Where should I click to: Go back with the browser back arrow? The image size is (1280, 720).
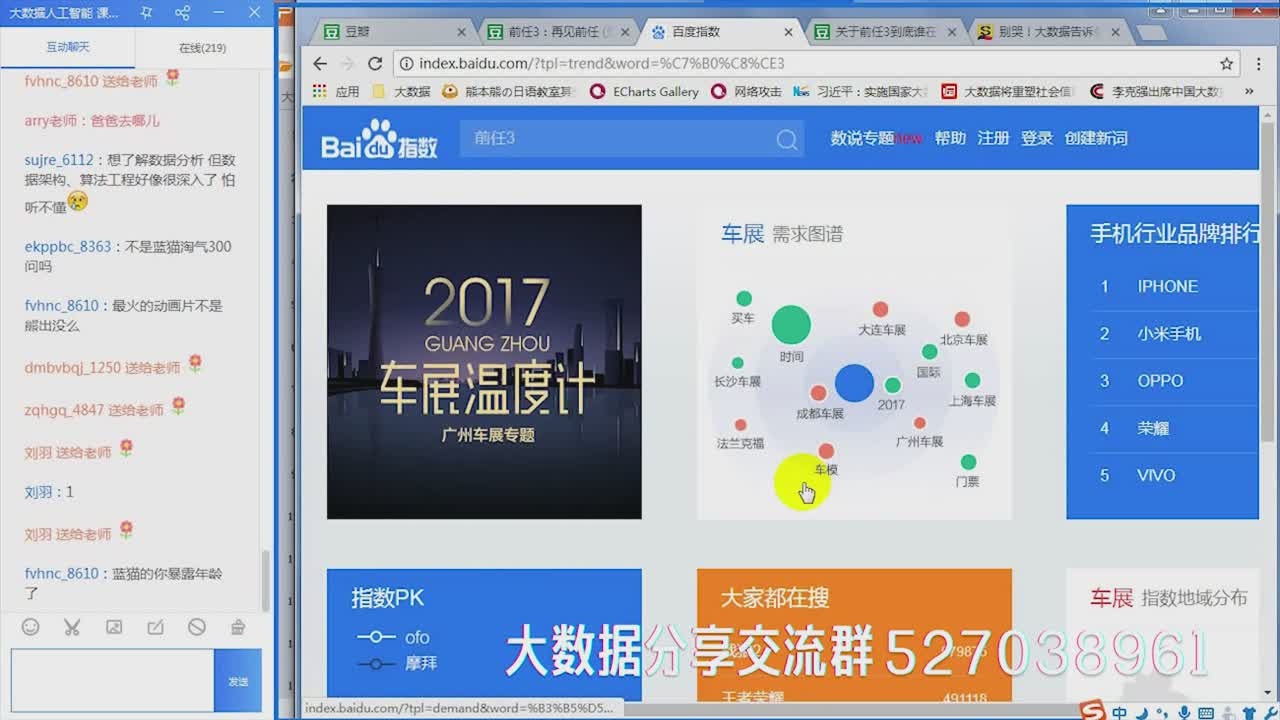coord(320,63)
